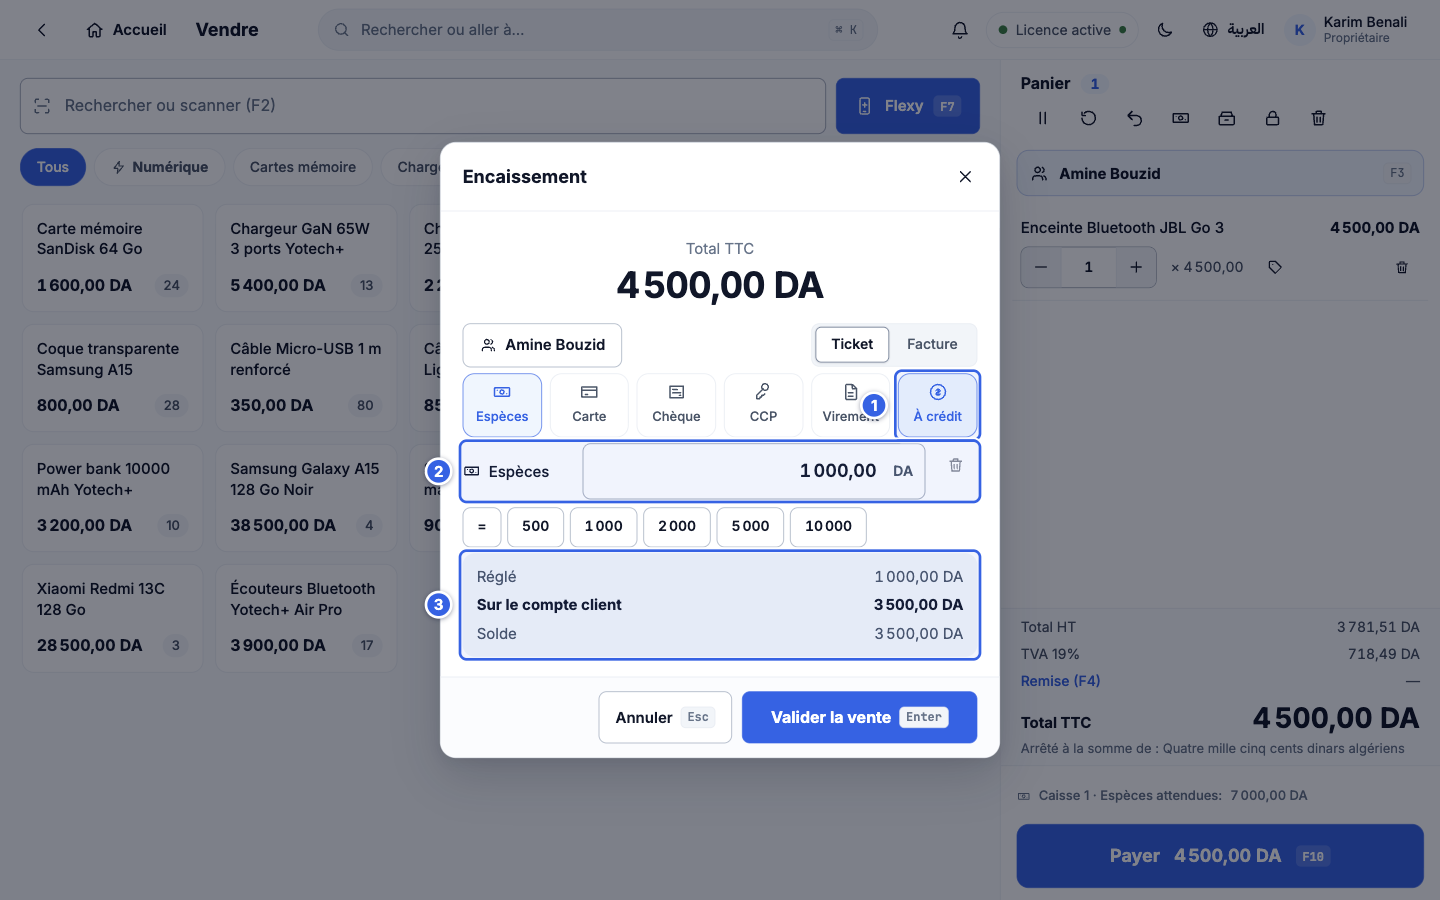Empty the cart with trash icon
The width and height of the screenshot is (1440, 900).
(x=1318, y=118)
